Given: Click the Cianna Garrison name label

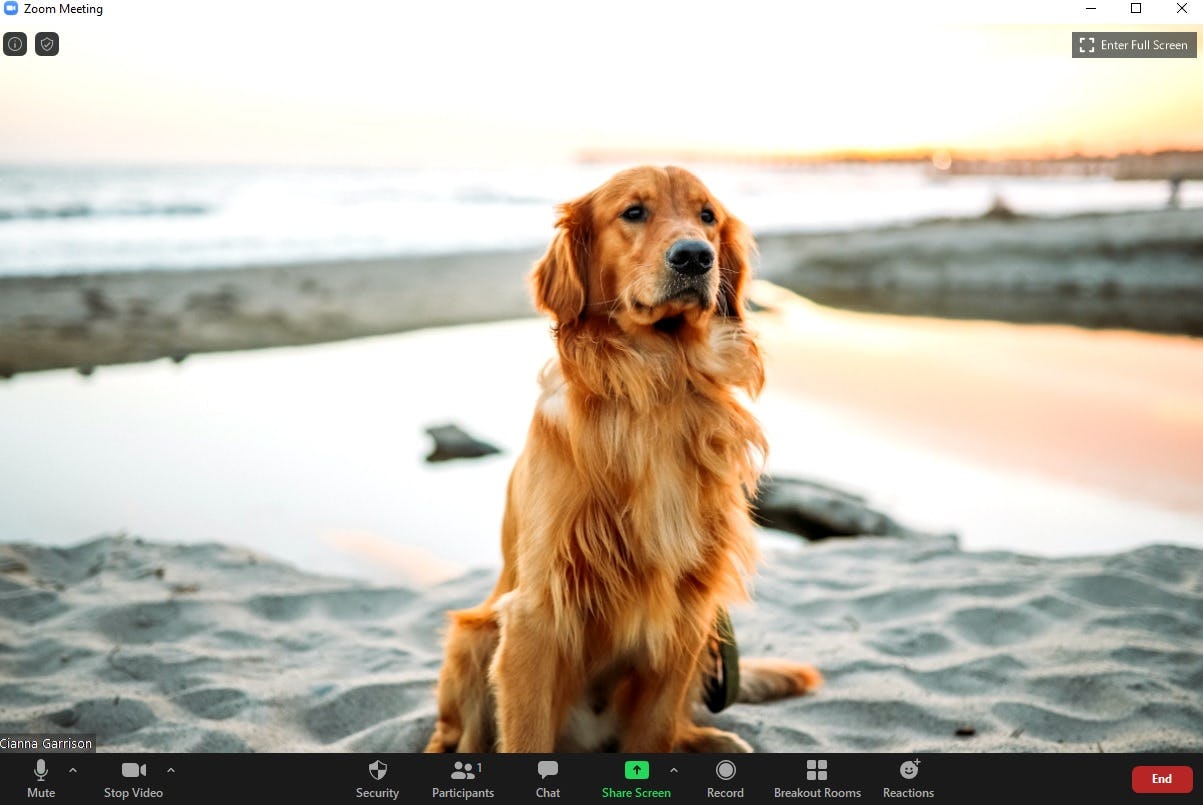Looking at the screenshot, I should point(47,743).
